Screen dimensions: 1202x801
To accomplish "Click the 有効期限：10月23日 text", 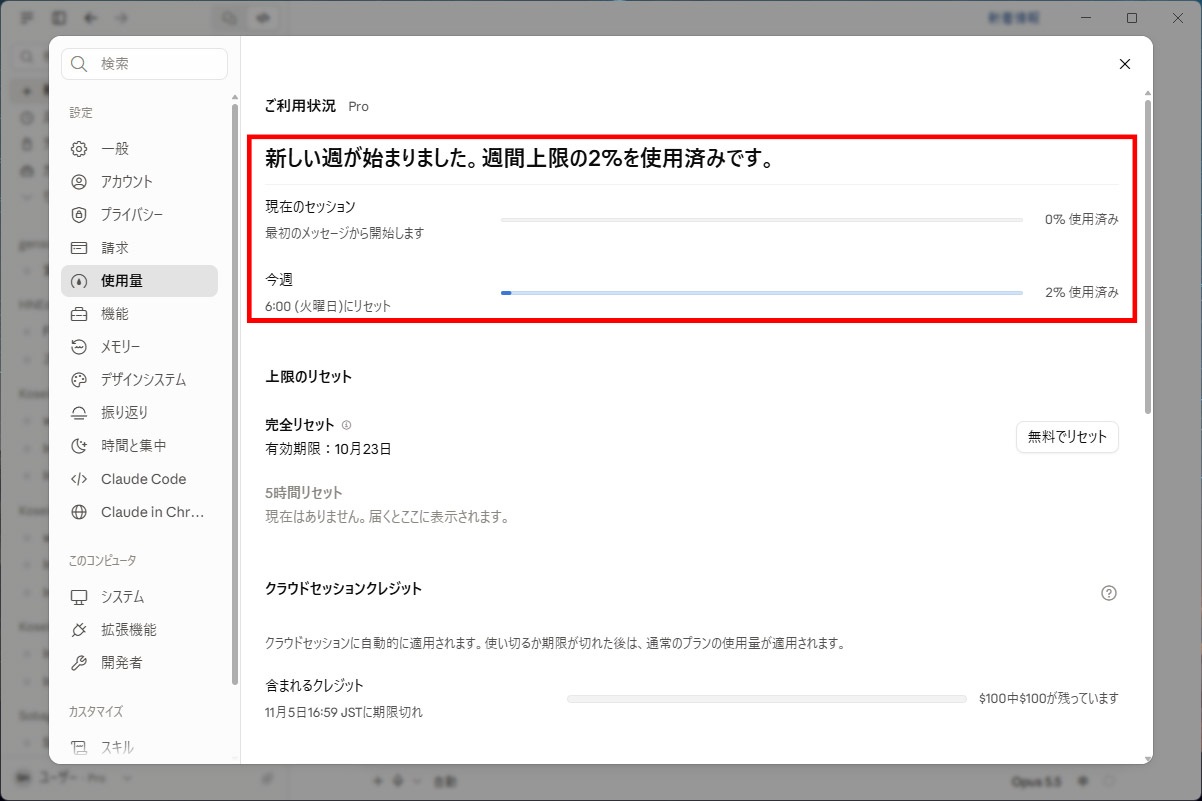I will pyautogui.click(x=328, y=450).
